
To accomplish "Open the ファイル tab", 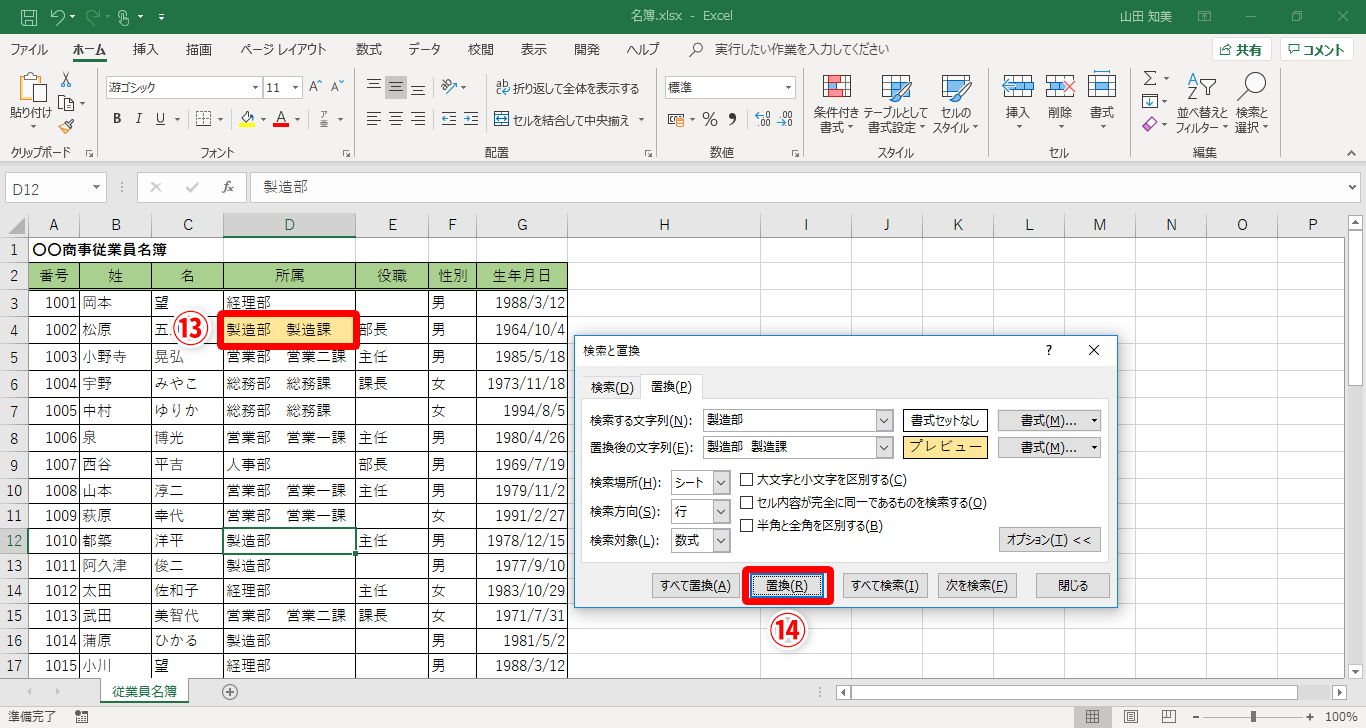I will click(29, 49).
